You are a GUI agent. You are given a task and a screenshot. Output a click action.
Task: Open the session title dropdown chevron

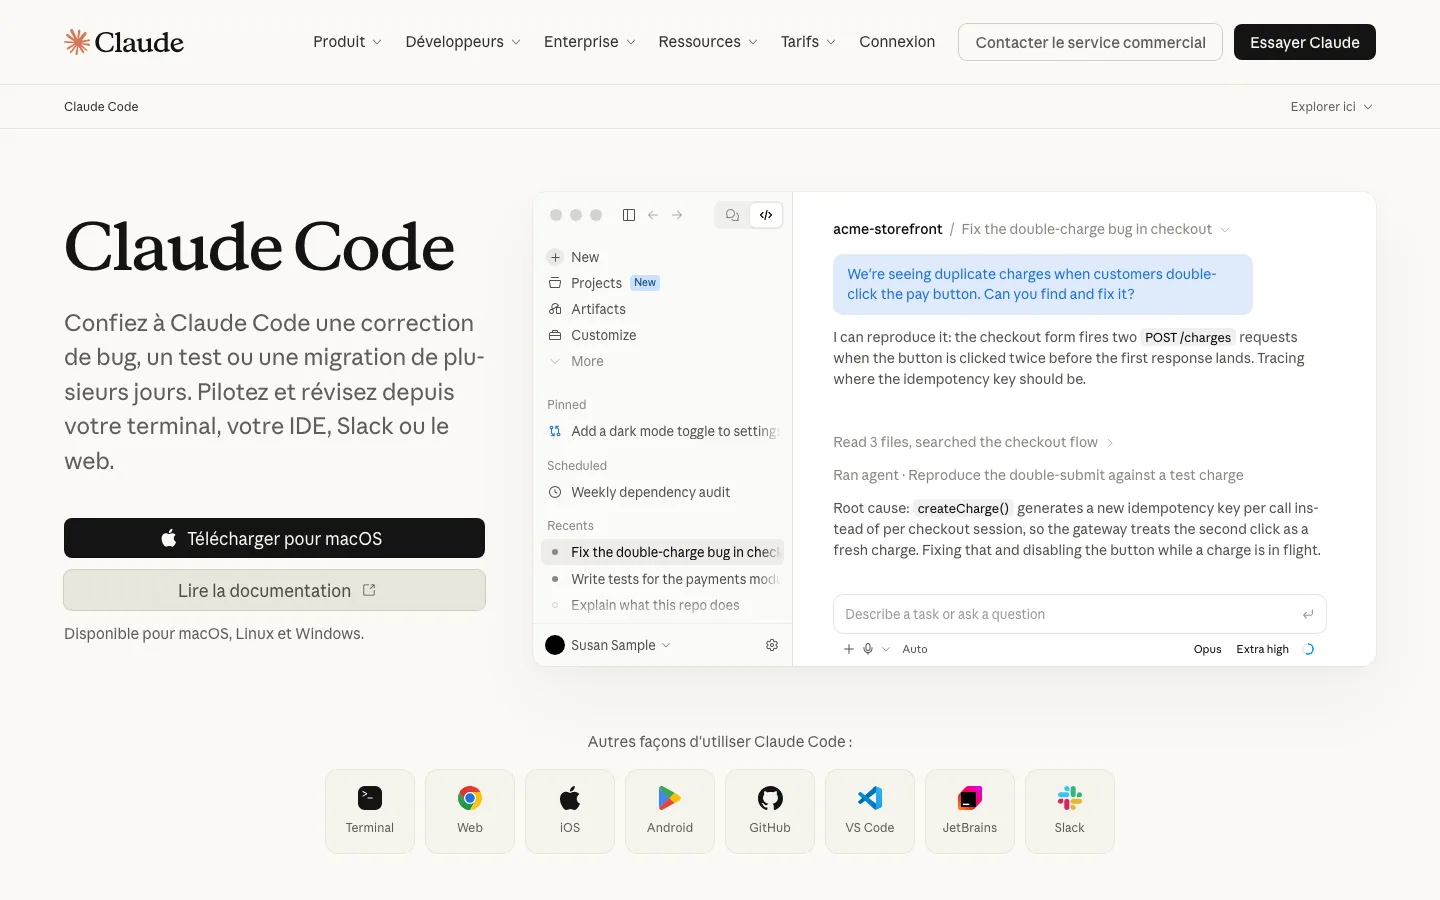tap(1225, 230)
